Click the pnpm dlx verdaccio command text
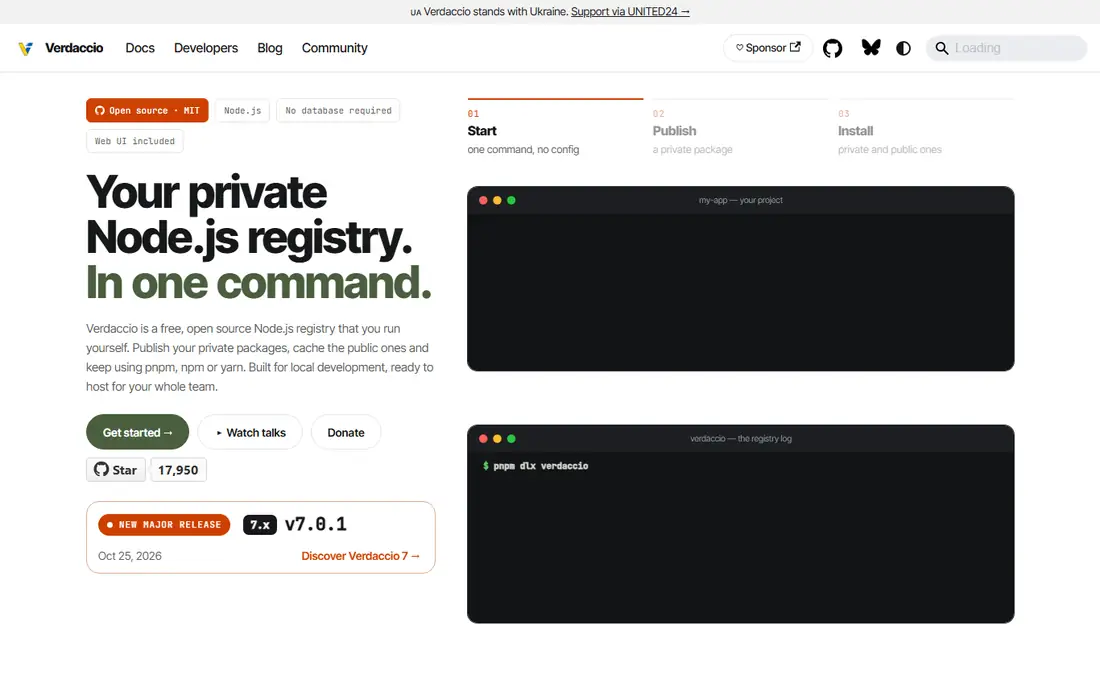 point(540,466)
